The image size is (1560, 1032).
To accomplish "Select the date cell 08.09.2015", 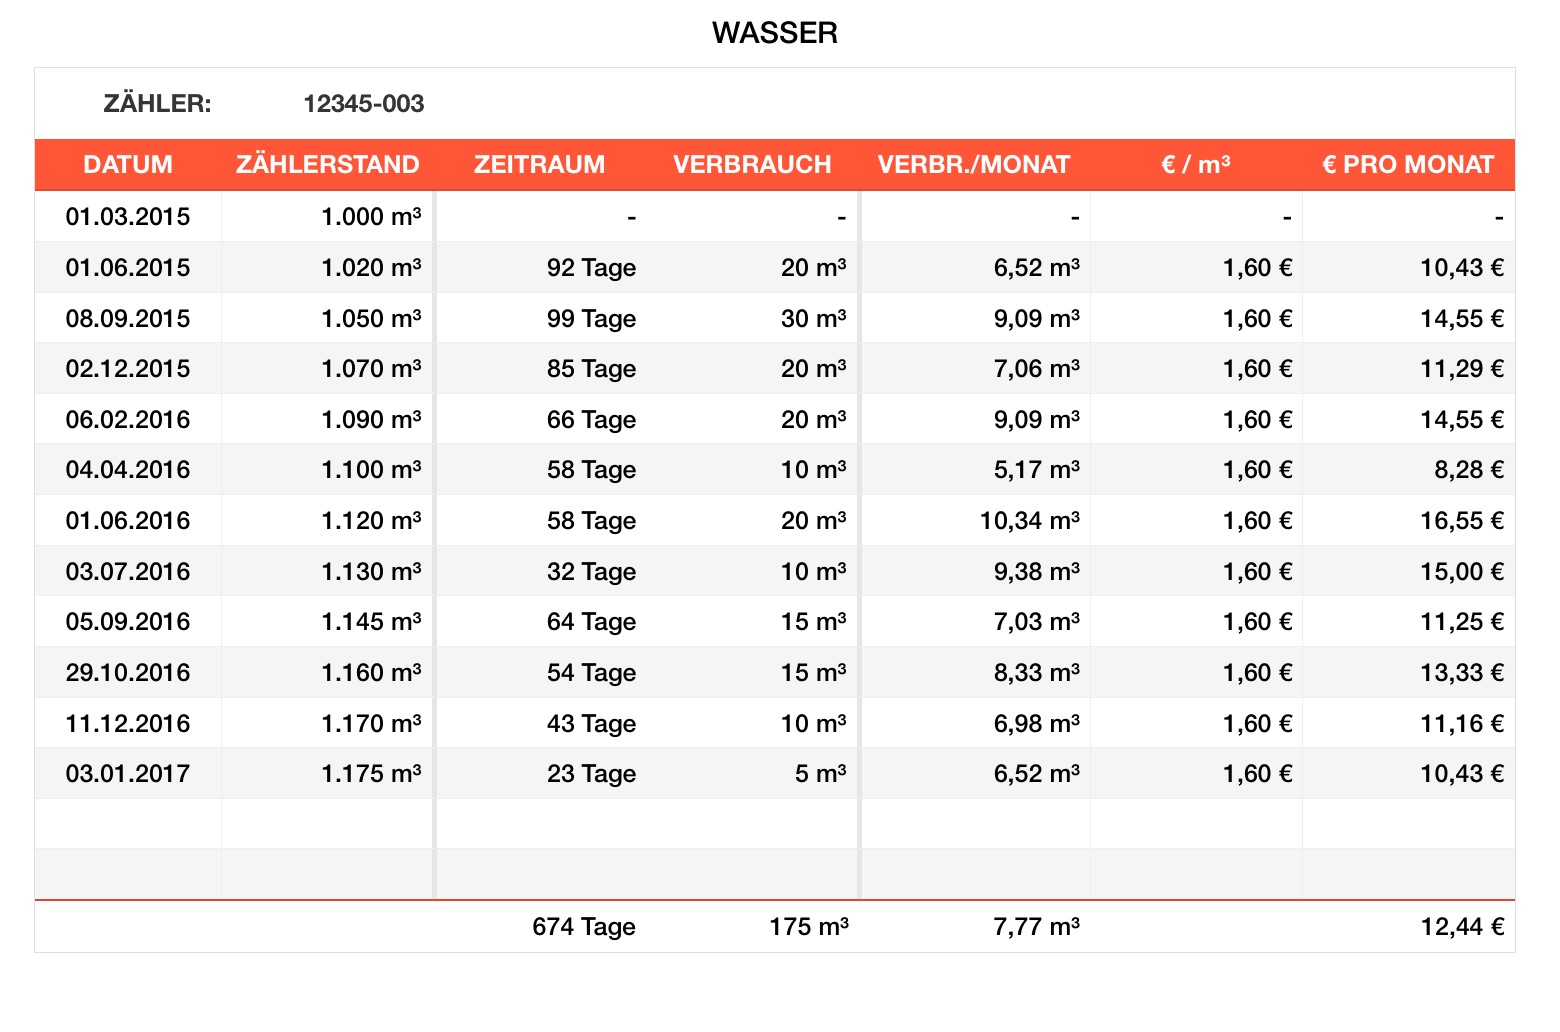I will click(128, 319).
